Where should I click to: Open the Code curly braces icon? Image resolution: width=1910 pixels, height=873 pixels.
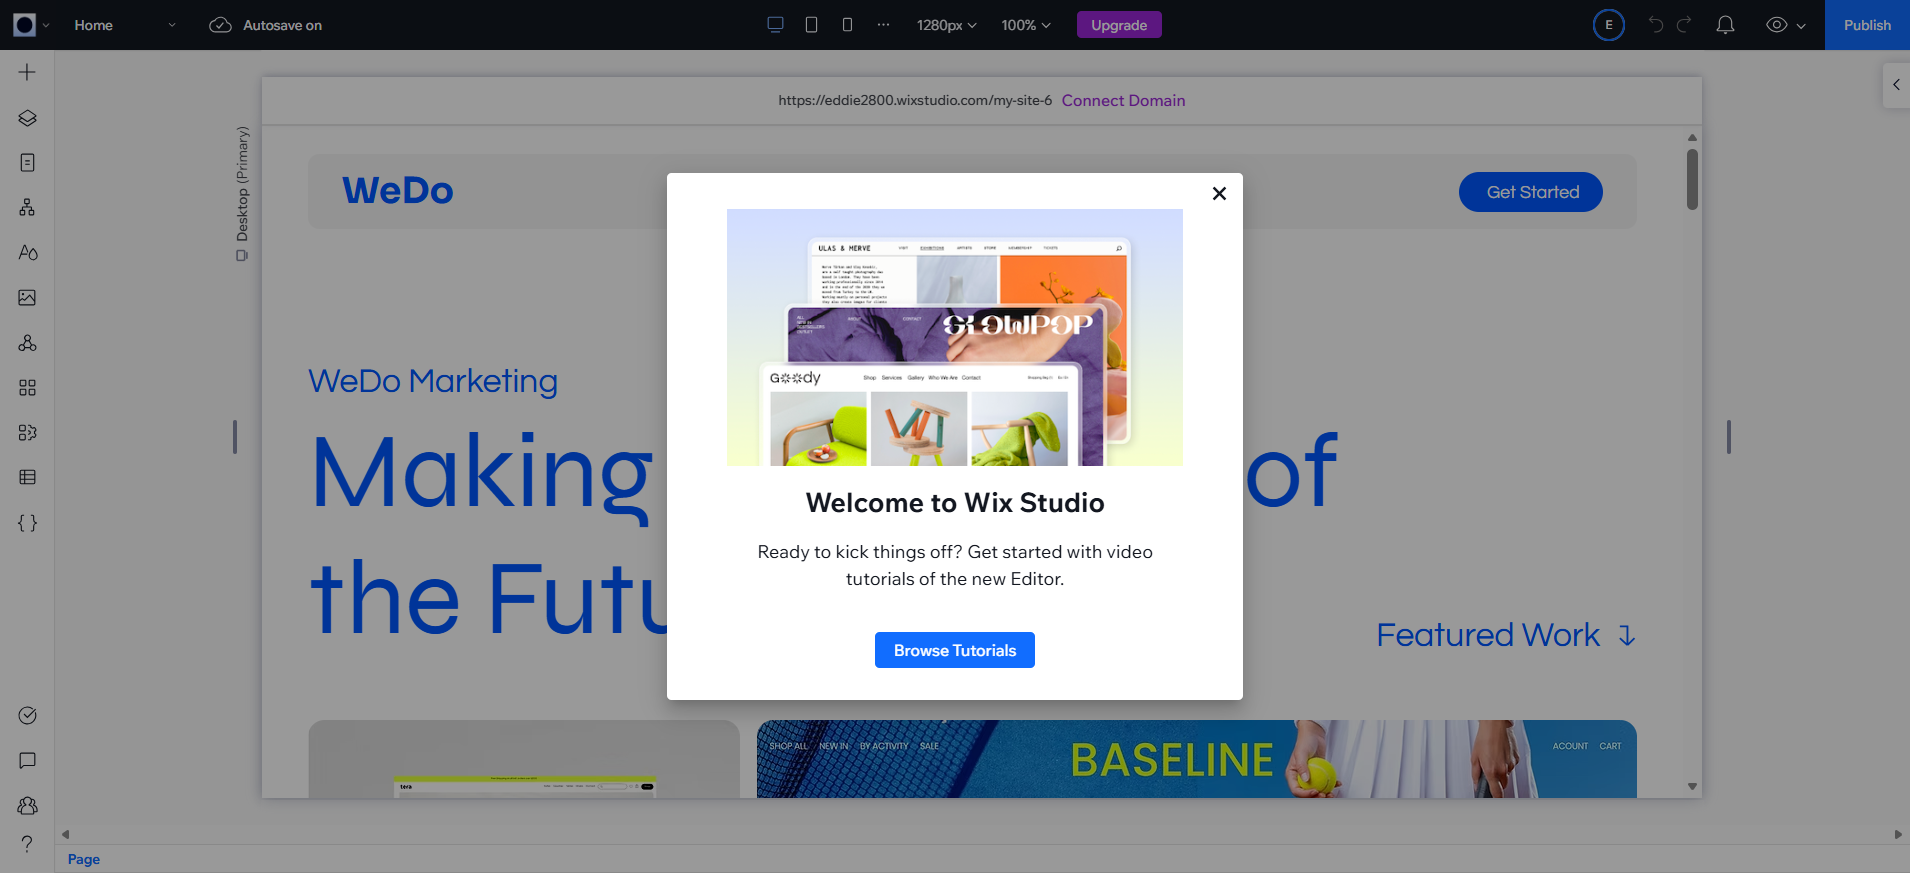click(27, 523)
